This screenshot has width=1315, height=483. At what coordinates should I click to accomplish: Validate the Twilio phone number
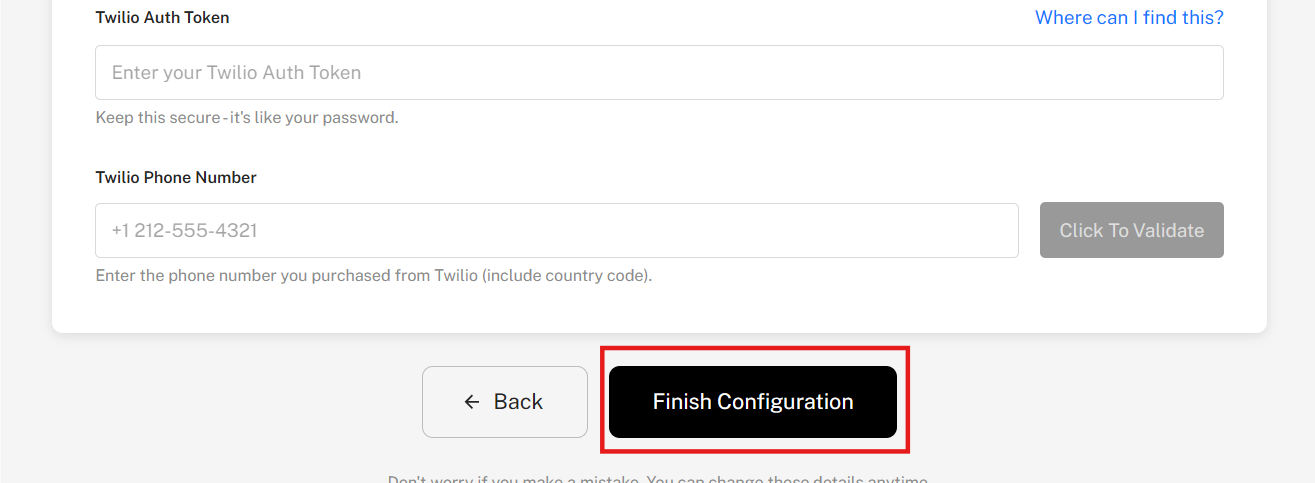coord(1131,230)
